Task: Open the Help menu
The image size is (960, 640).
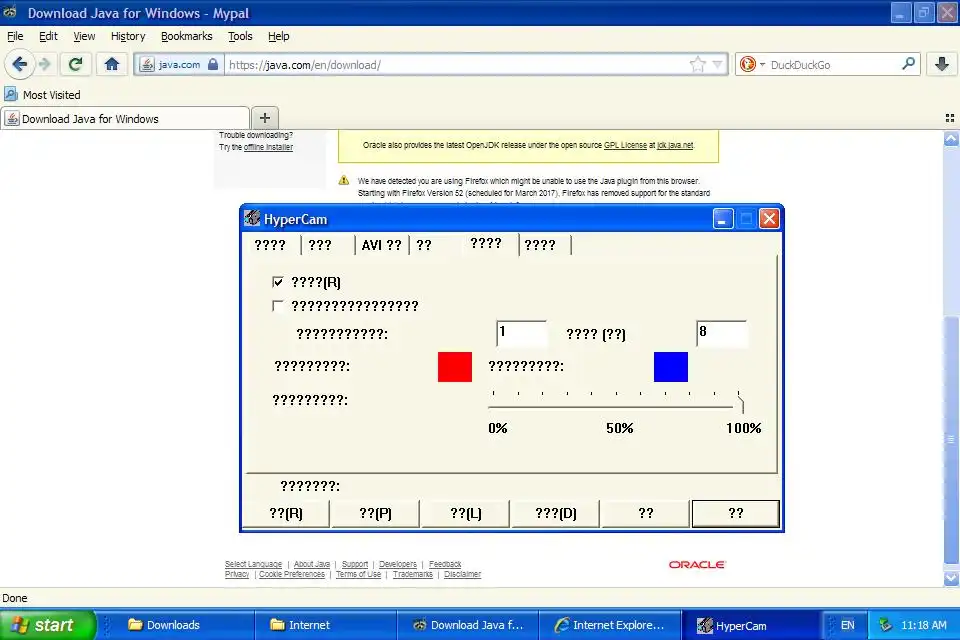Action: tap(279, 36)
